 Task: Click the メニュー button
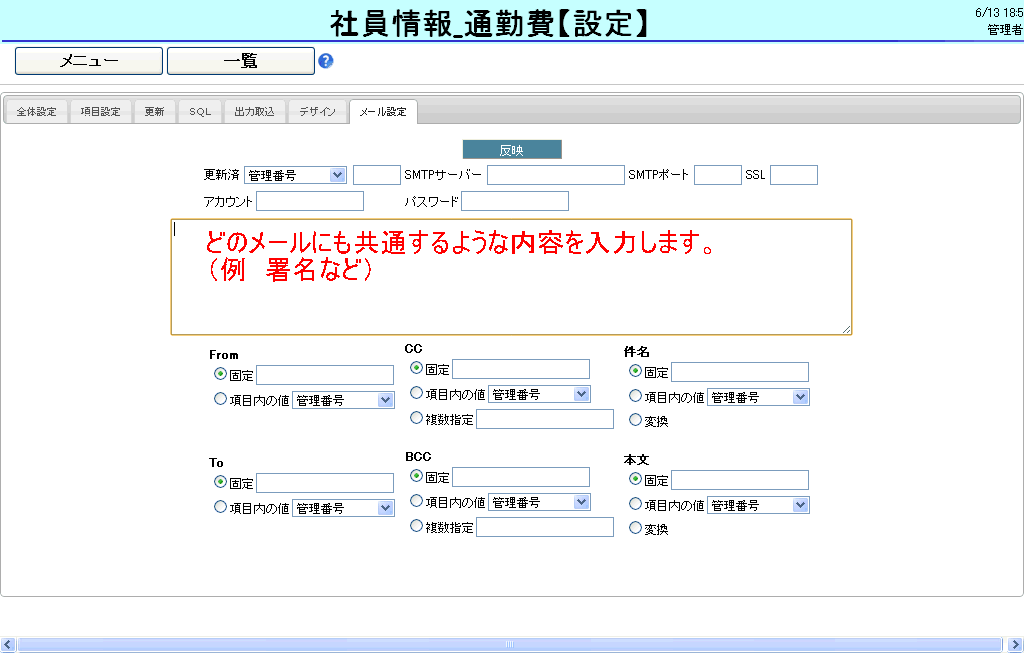click(89, 61)
